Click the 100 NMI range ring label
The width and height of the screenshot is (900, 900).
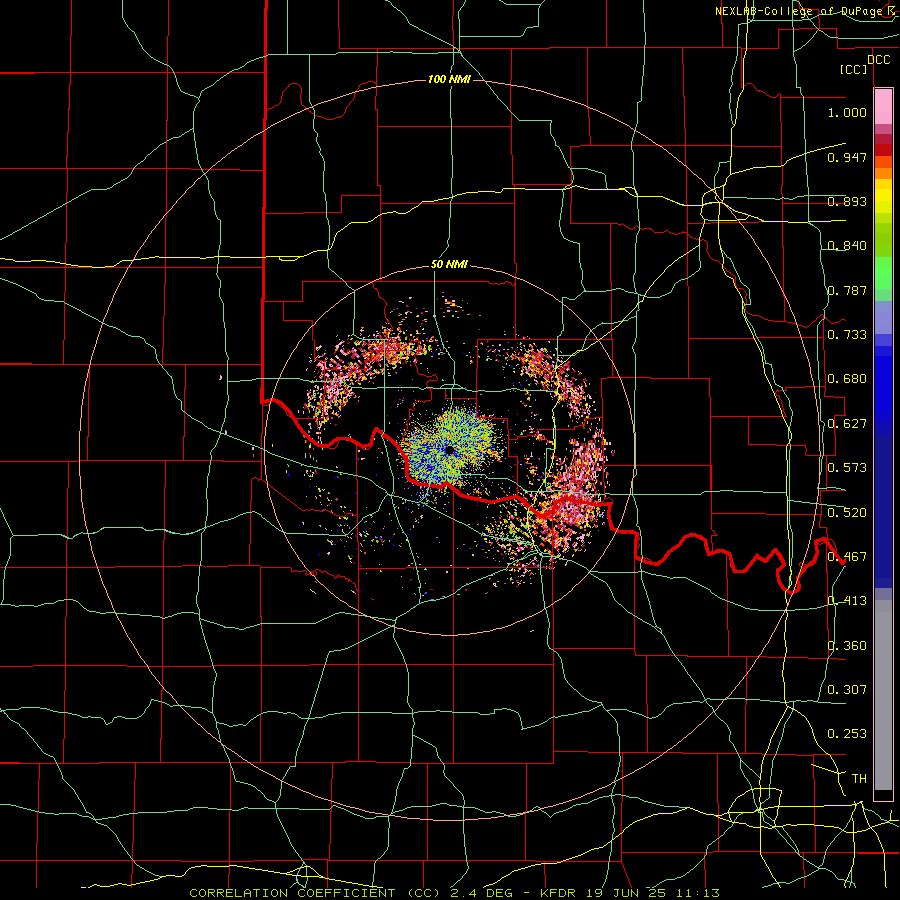click(449, 79)
